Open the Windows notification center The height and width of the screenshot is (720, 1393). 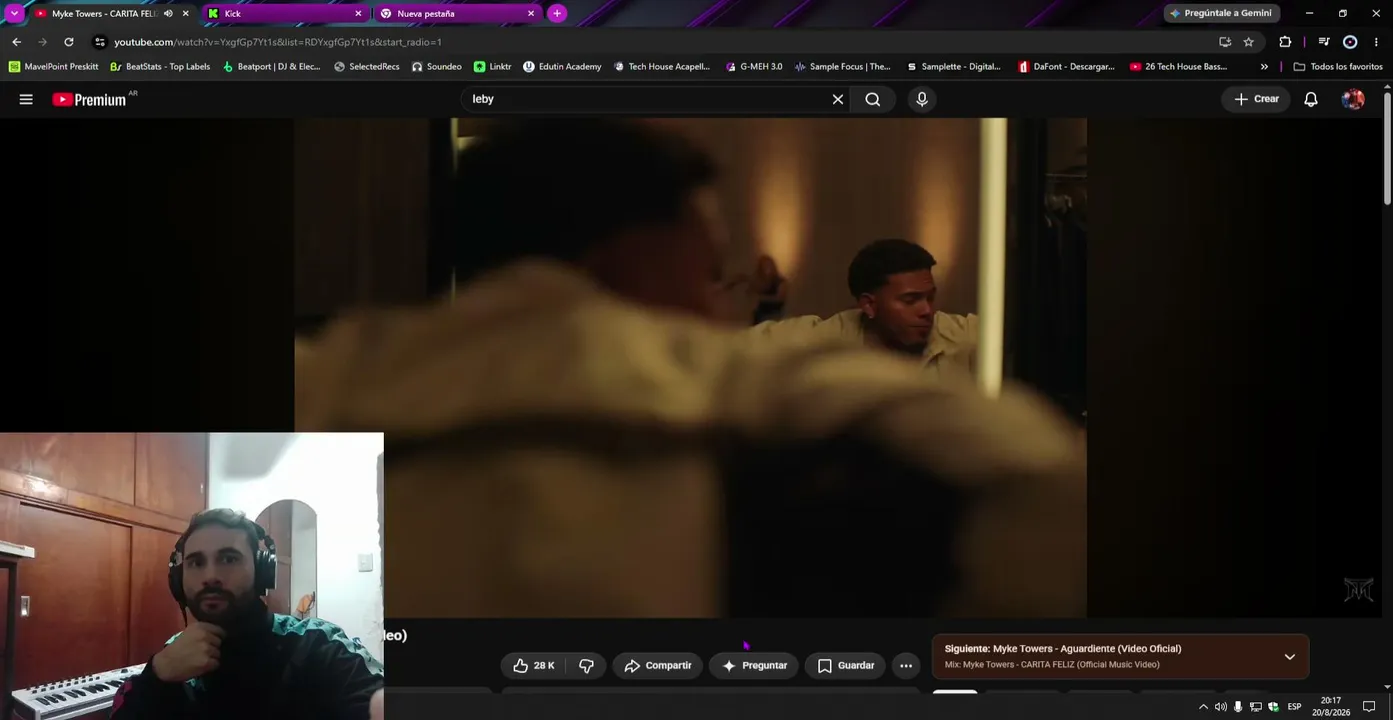pos(1369,707)
